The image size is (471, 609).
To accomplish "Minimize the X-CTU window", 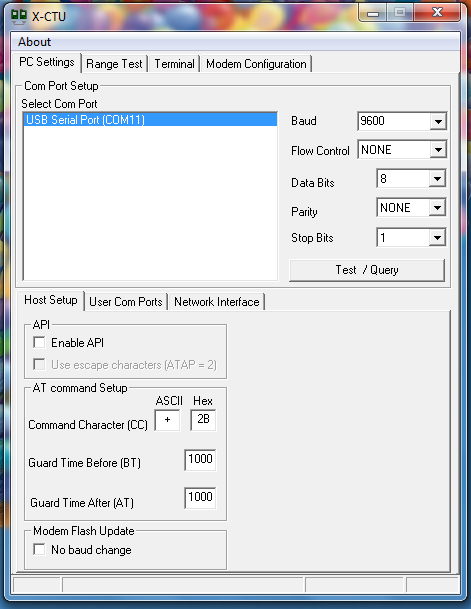I will click(373, 14).
